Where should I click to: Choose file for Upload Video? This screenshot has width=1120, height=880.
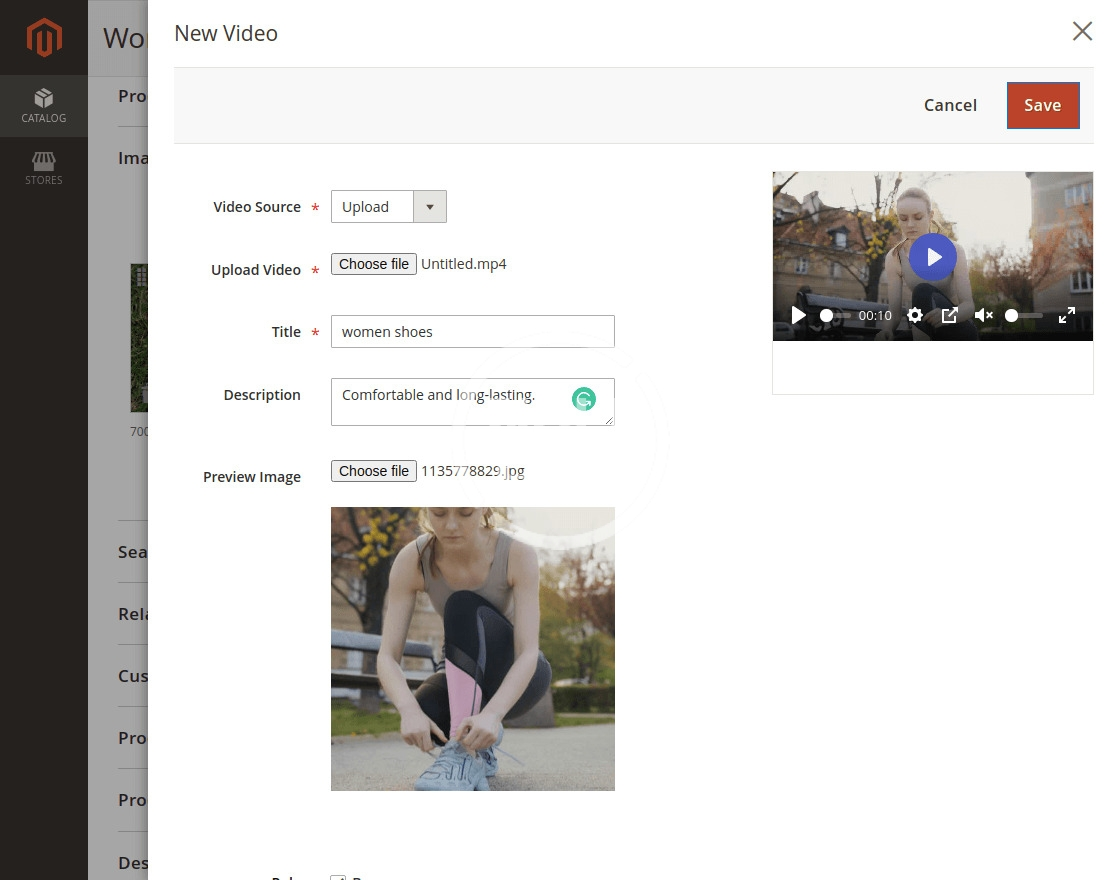pyautogui.click(x=374, y=264)
